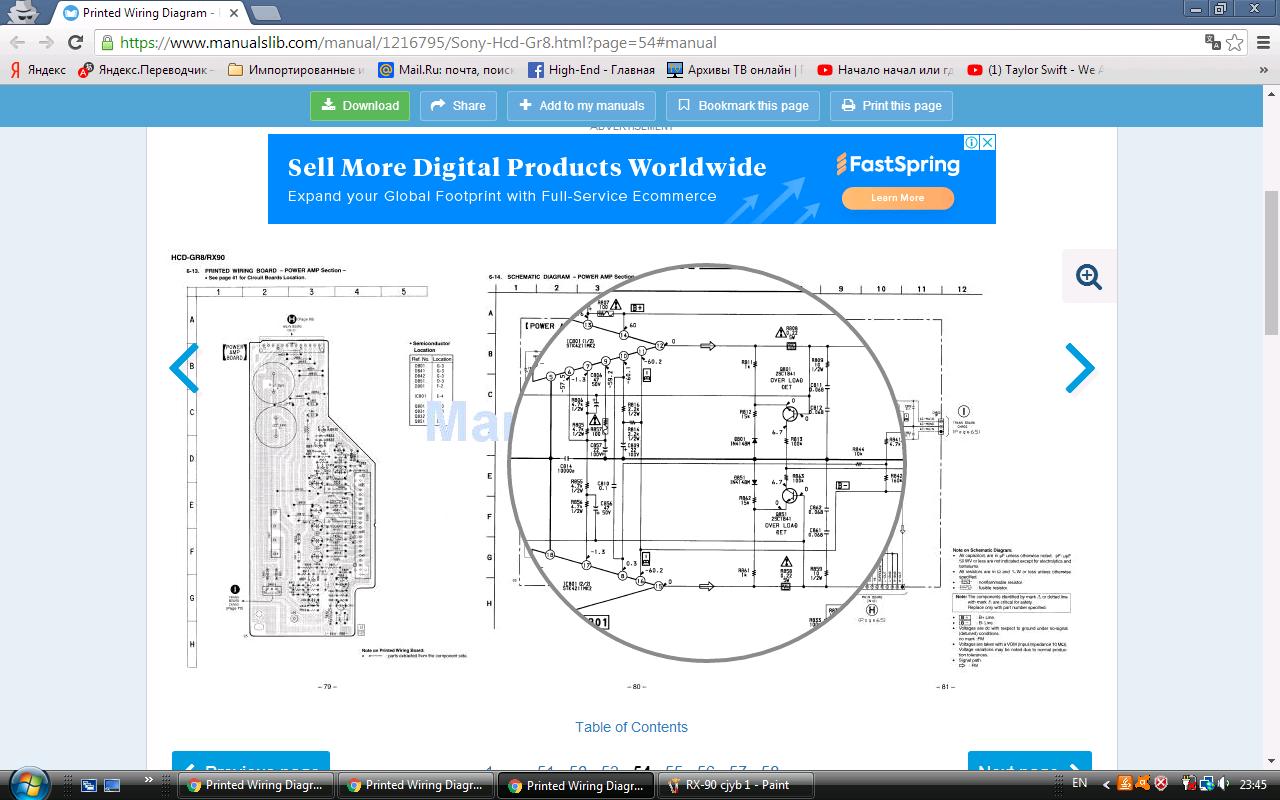The height and width of the screenshot is (800, 1280).
Task: Click the Share button
Action: coord(458,105)
